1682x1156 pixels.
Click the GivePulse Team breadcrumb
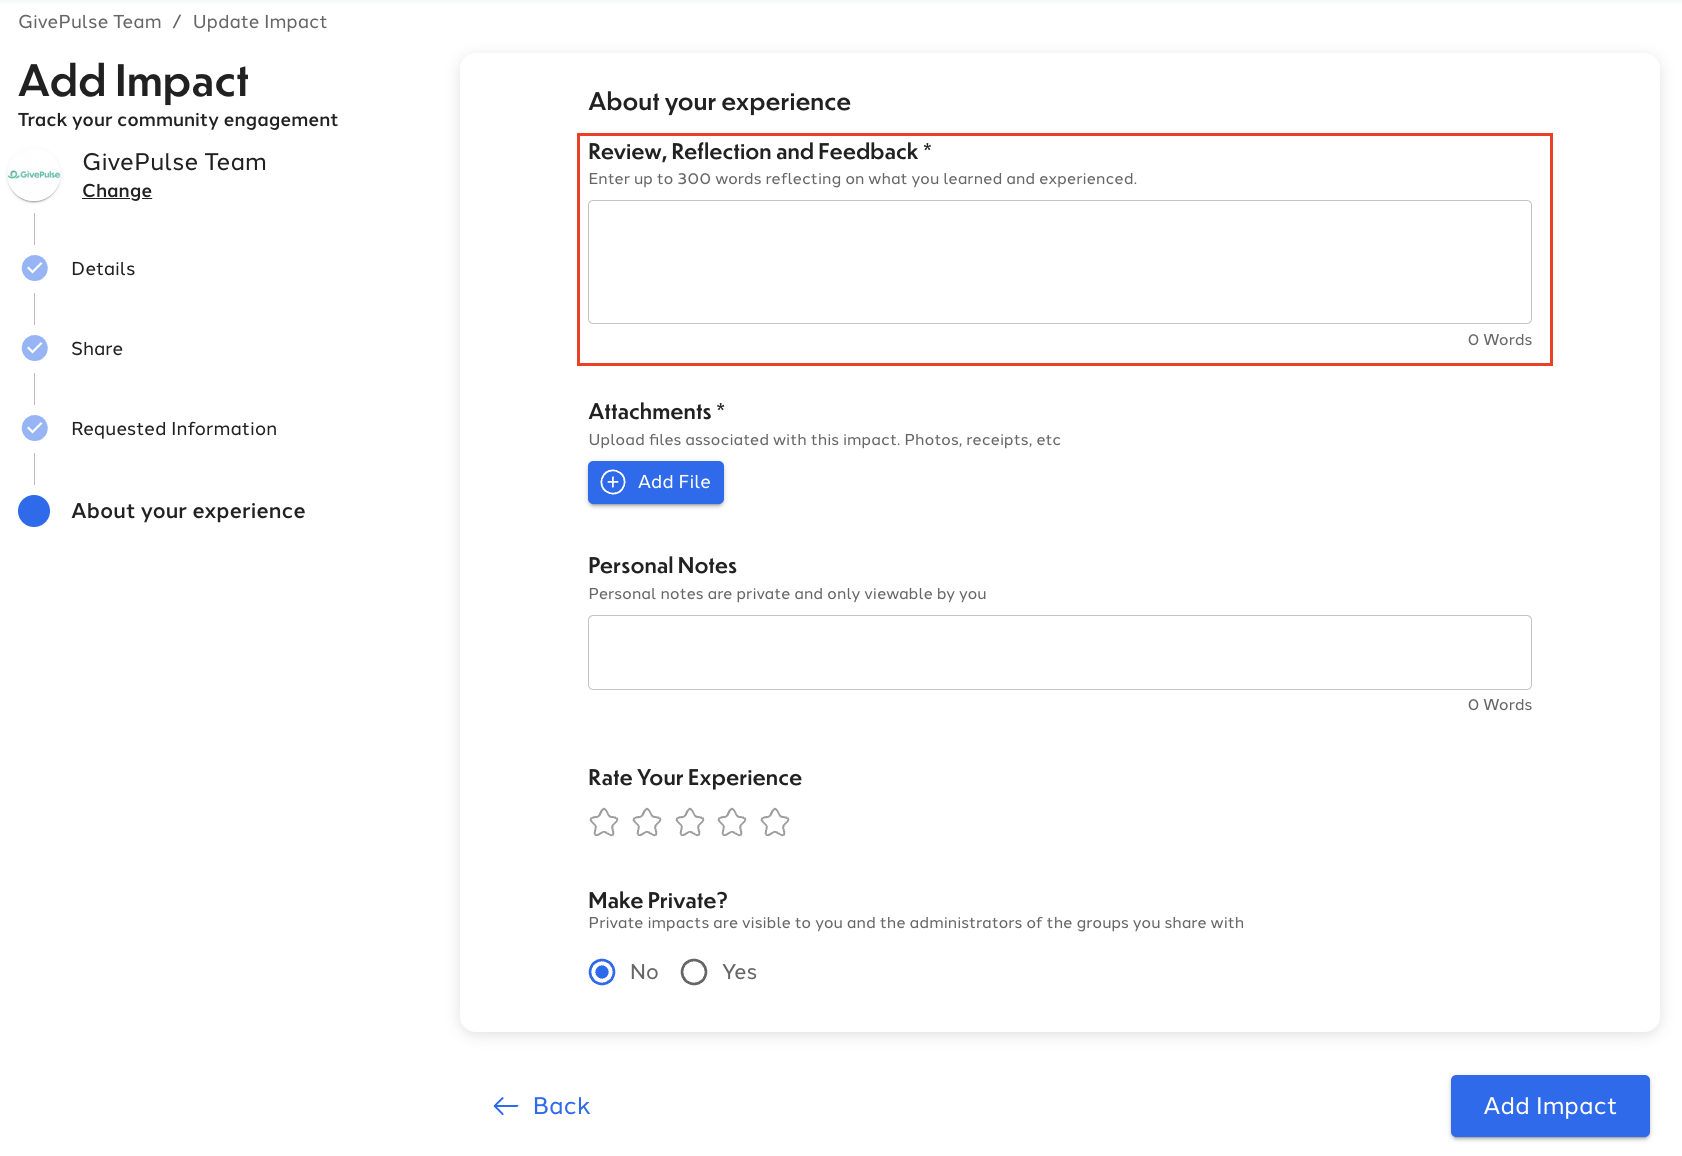90,22
